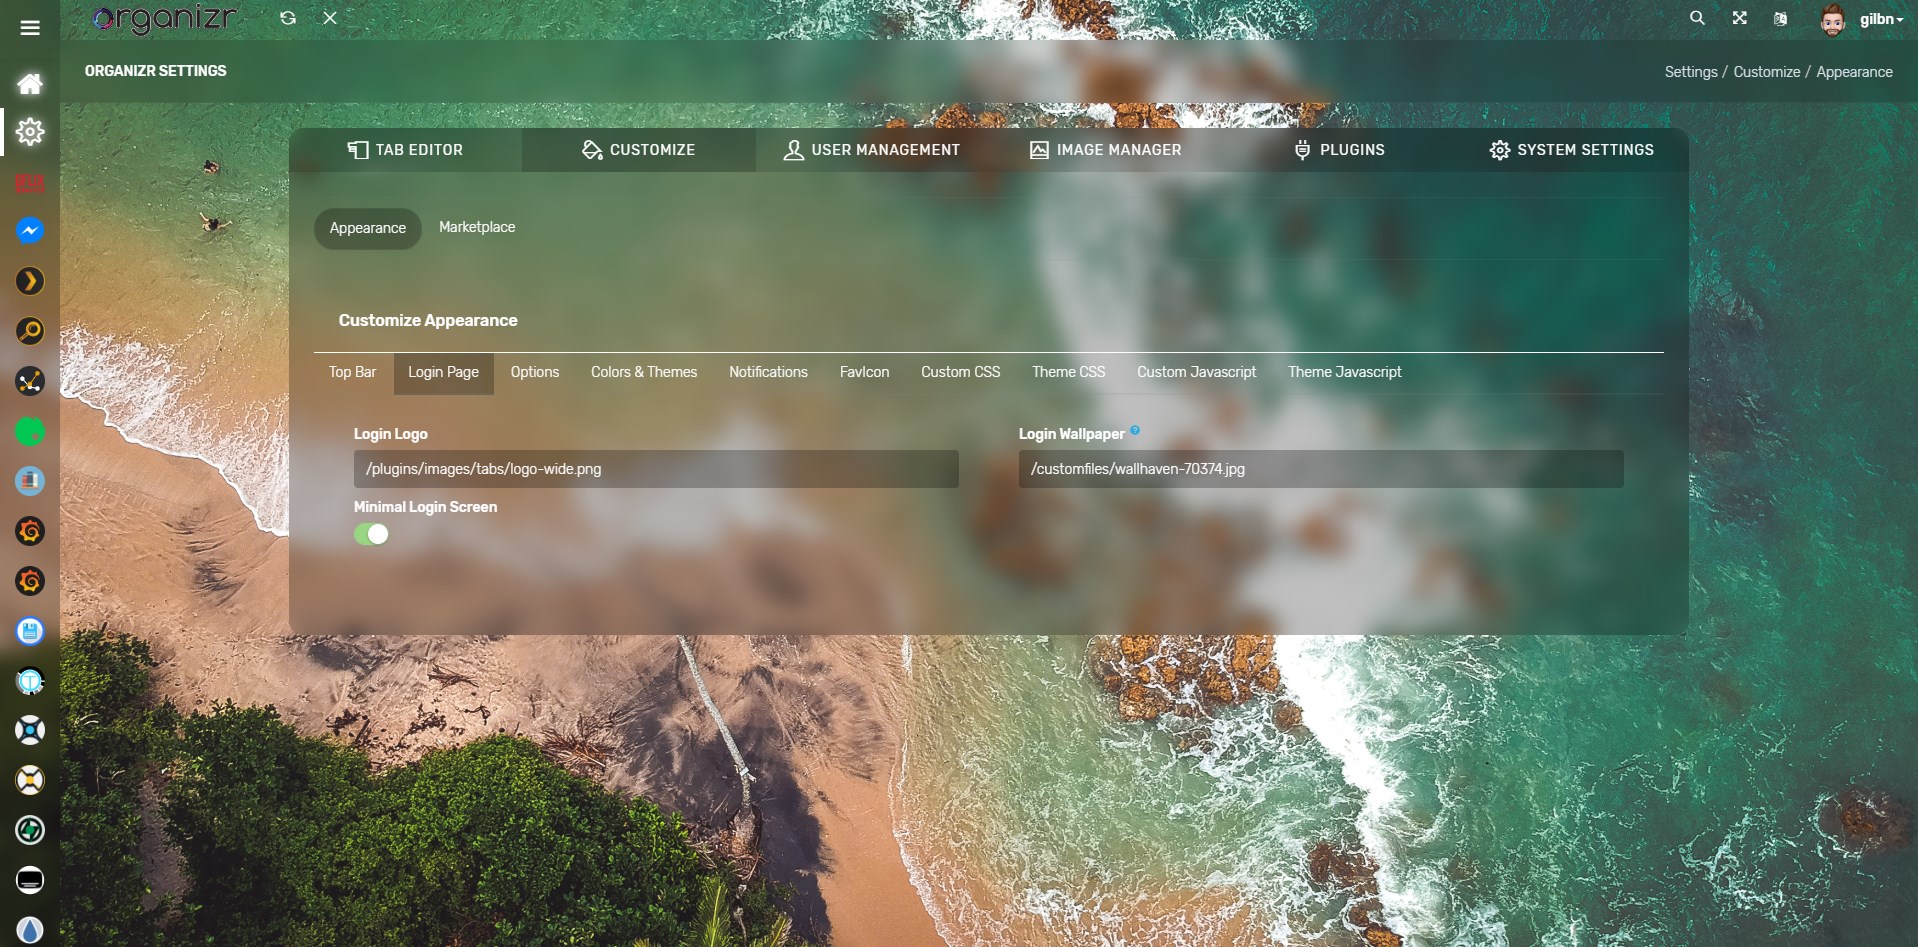Go to the Home sidebar icon
This screenshot has width=1918, height=947.
click(x=30, y=83)
